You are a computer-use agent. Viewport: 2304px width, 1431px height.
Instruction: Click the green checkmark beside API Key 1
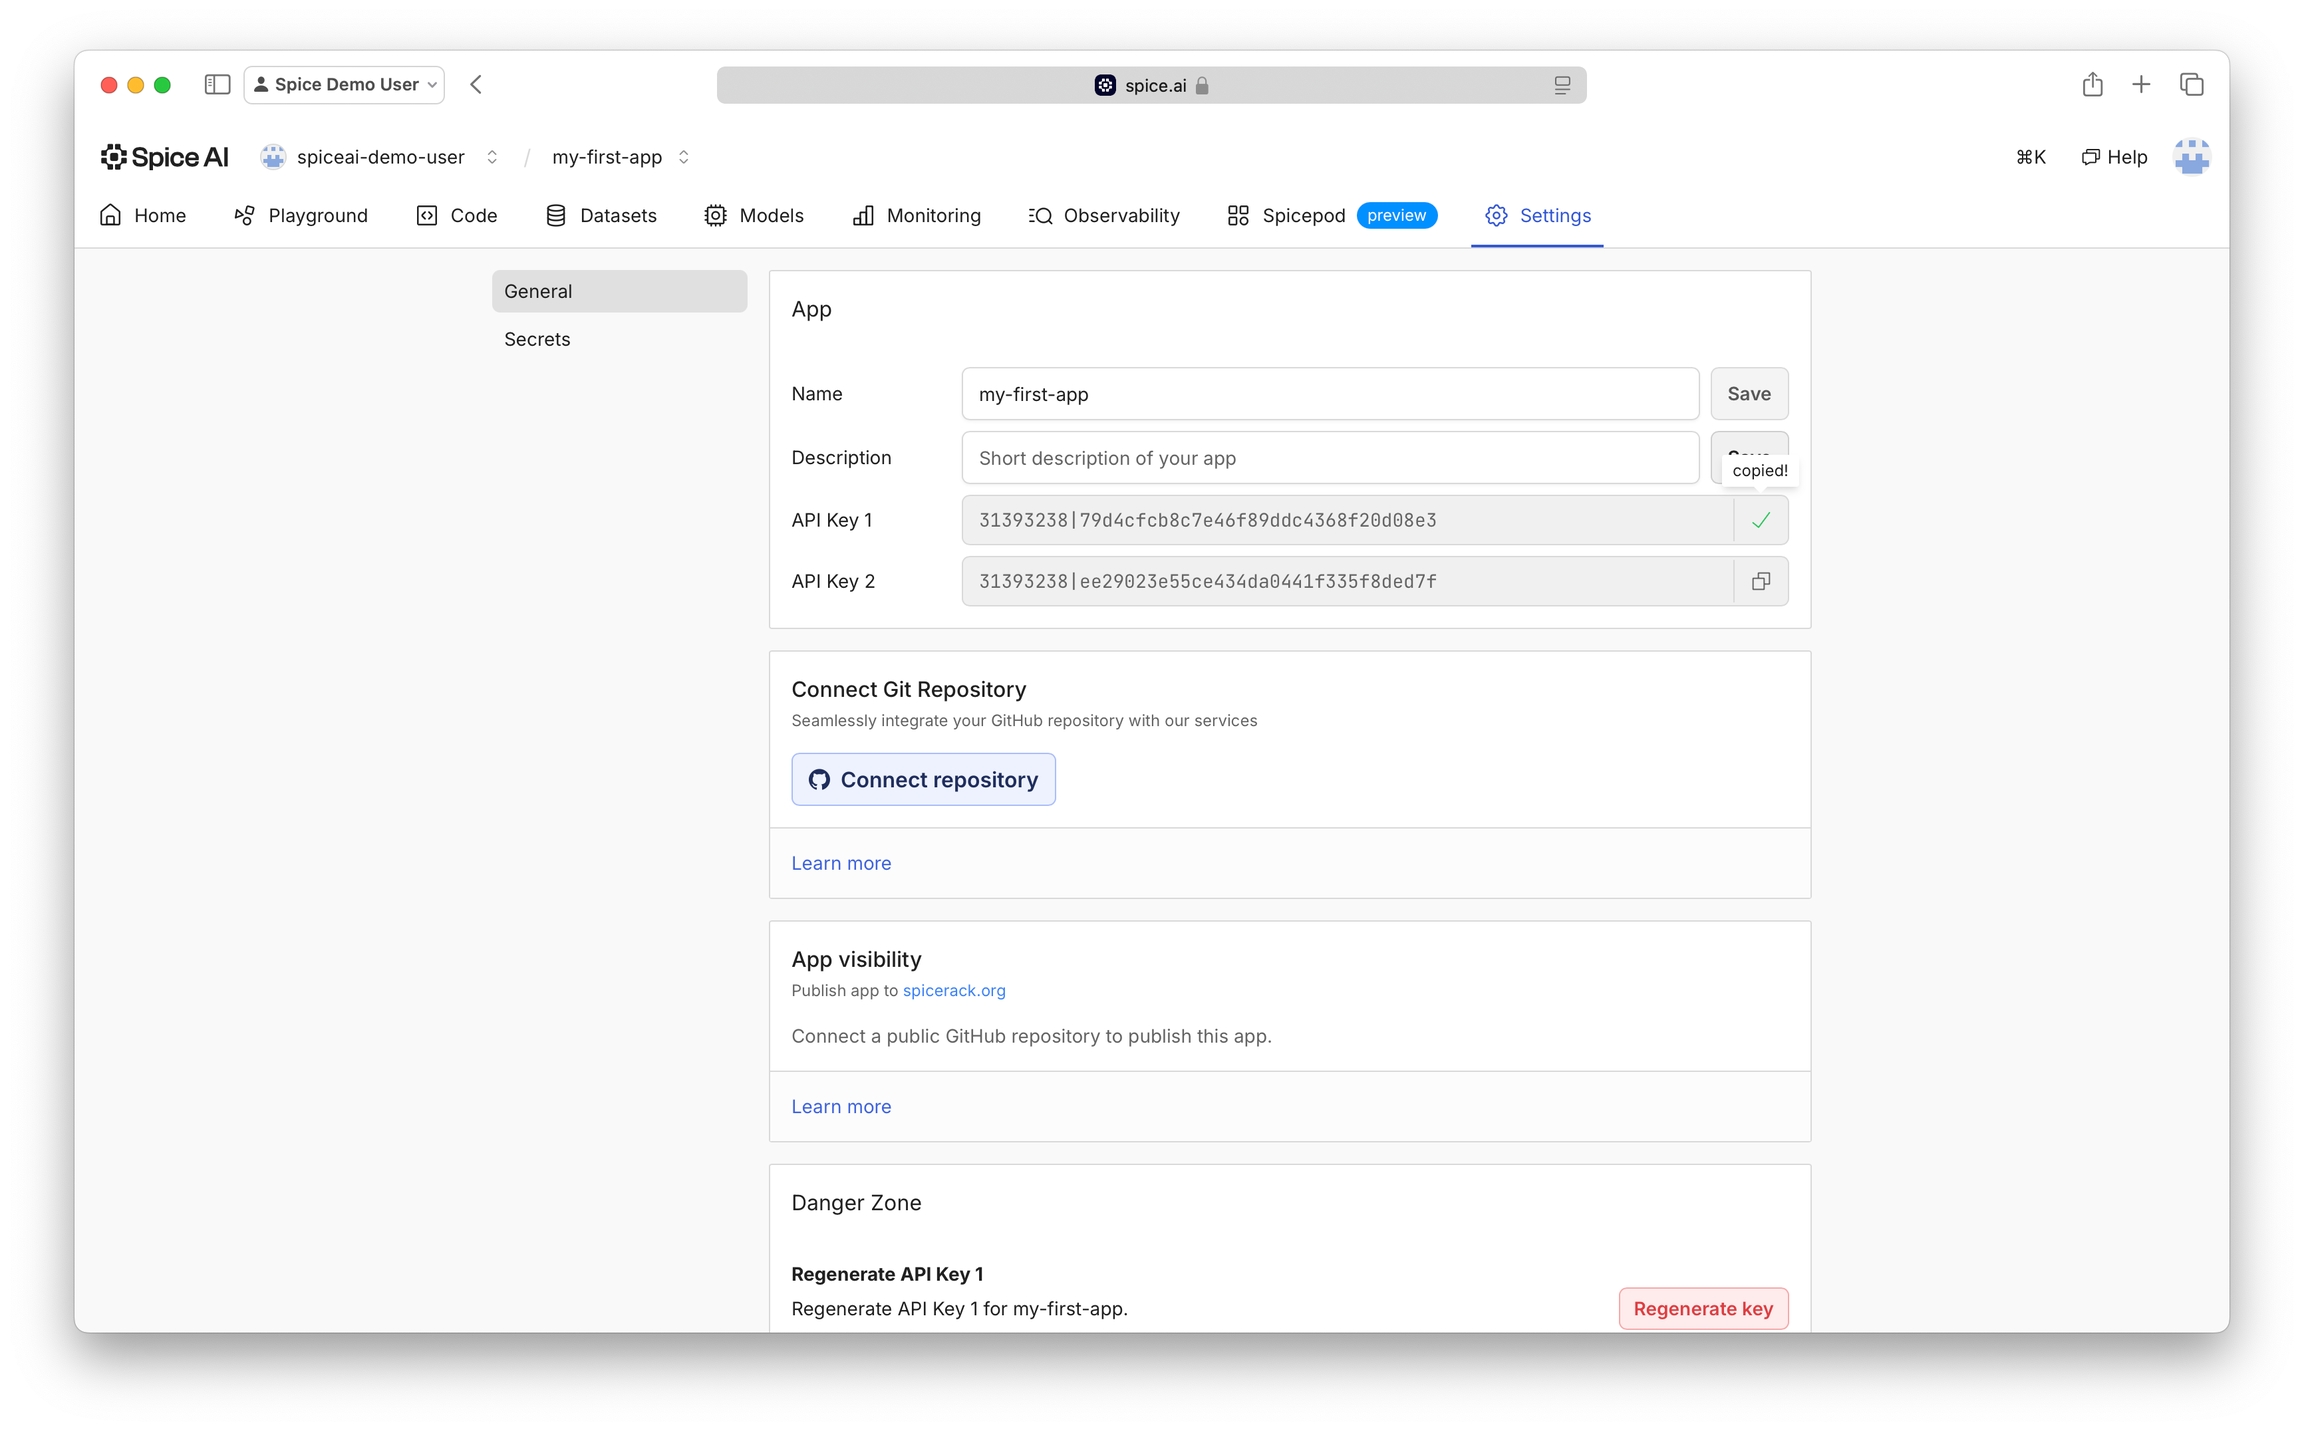click(x=1760, y=520)
